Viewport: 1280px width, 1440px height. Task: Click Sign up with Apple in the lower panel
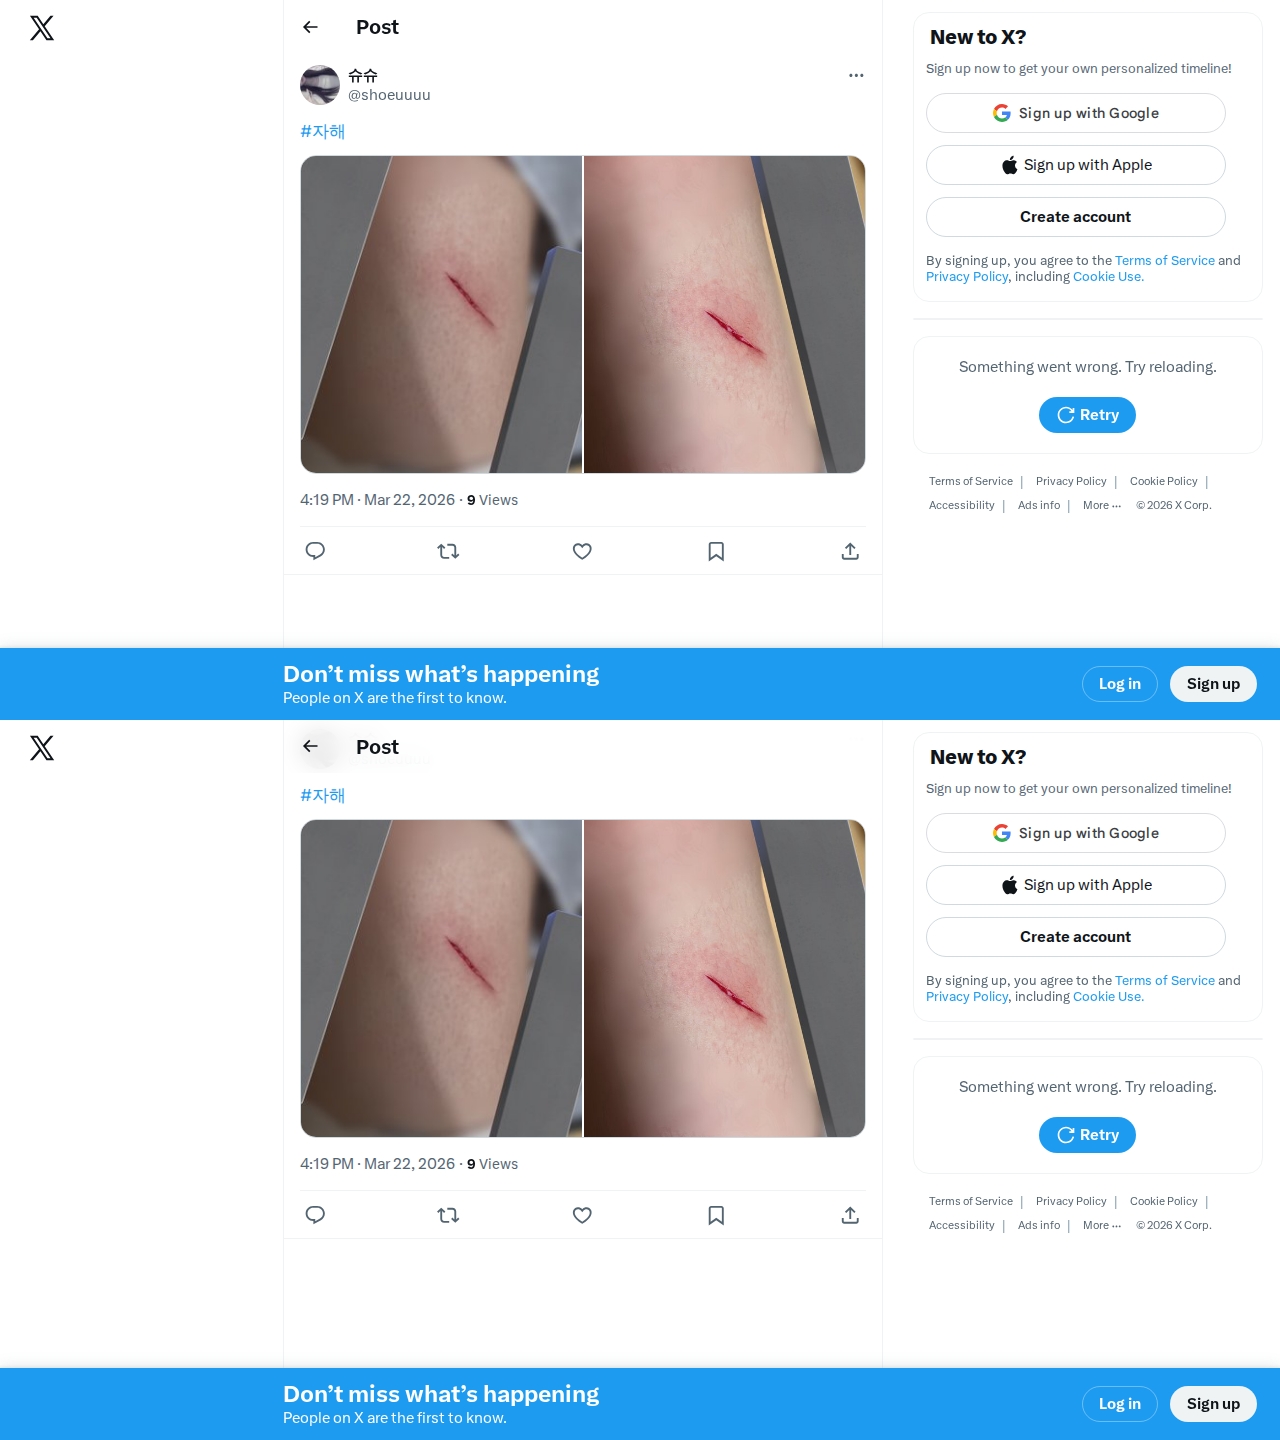pos(1076,885)
